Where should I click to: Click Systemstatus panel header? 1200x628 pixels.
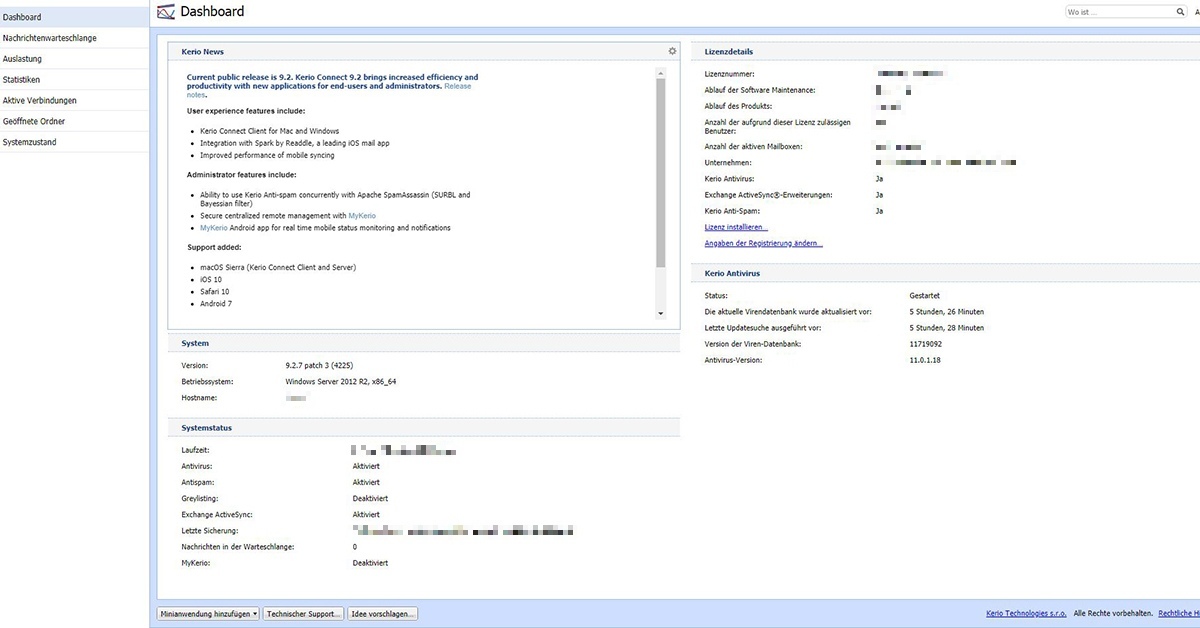click(x=424, y=428)
